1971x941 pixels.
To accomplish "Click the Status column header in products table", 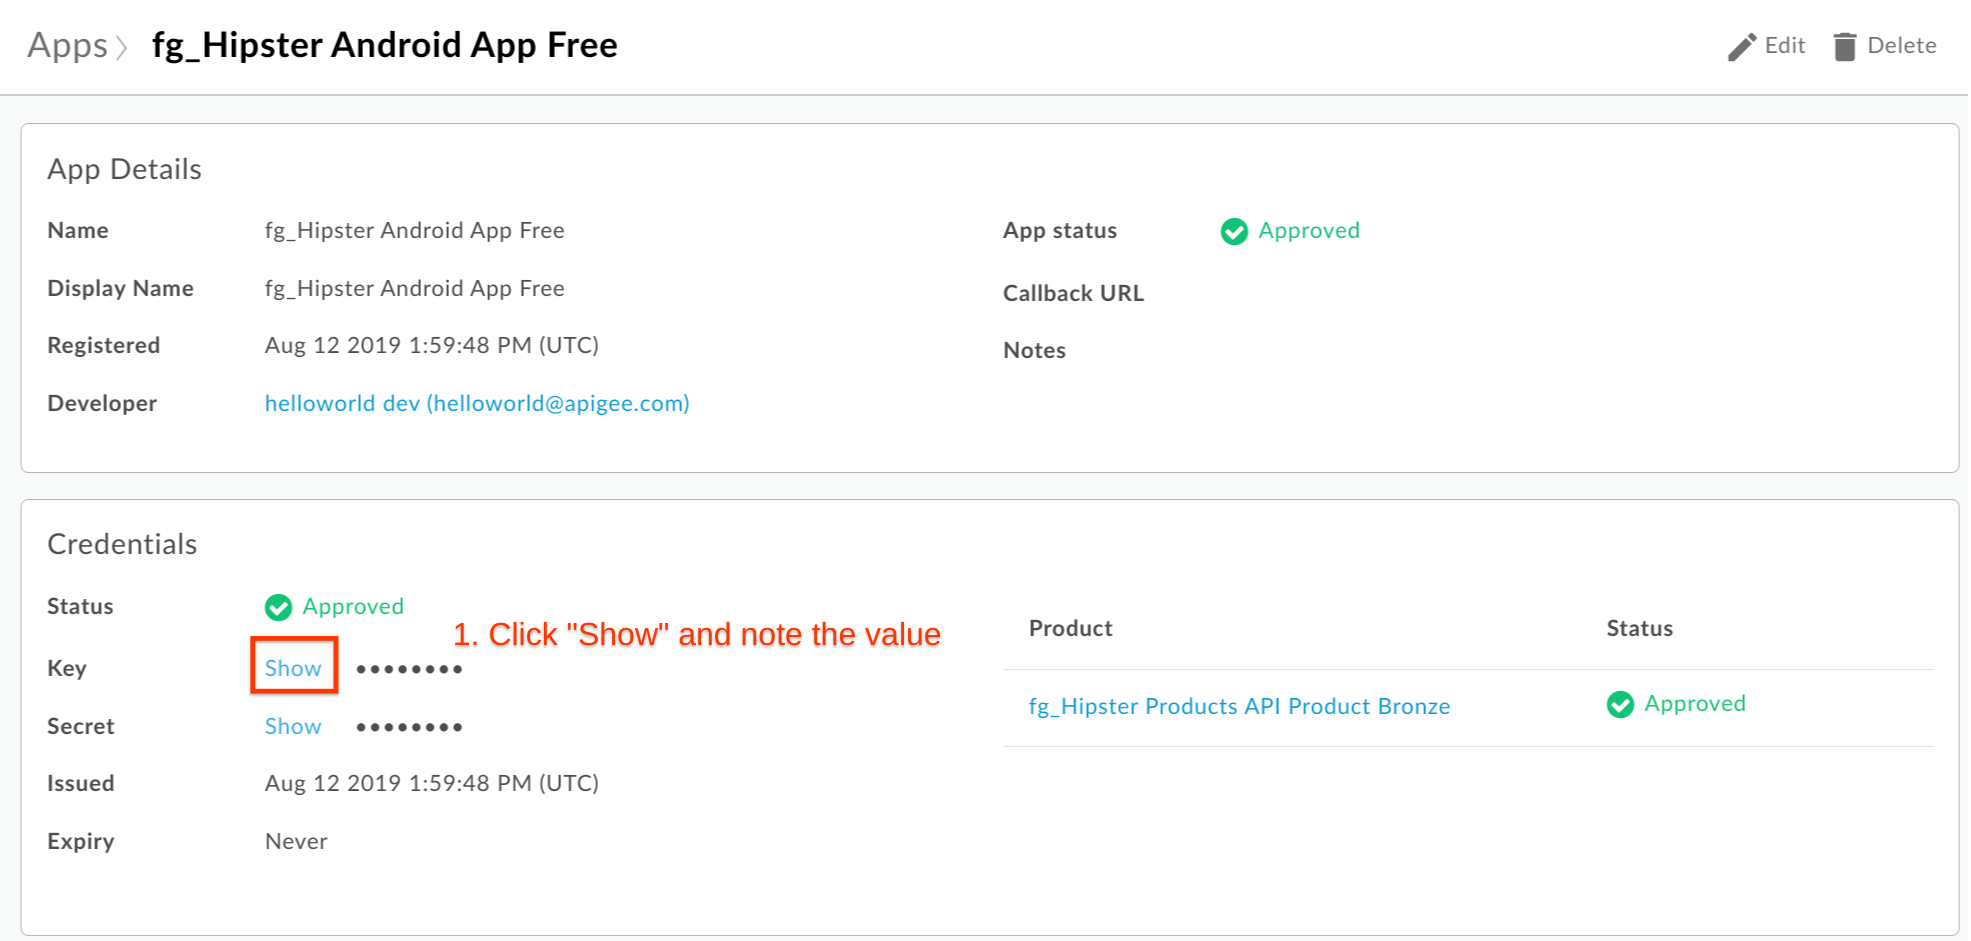I will [x=1639, y=628].
